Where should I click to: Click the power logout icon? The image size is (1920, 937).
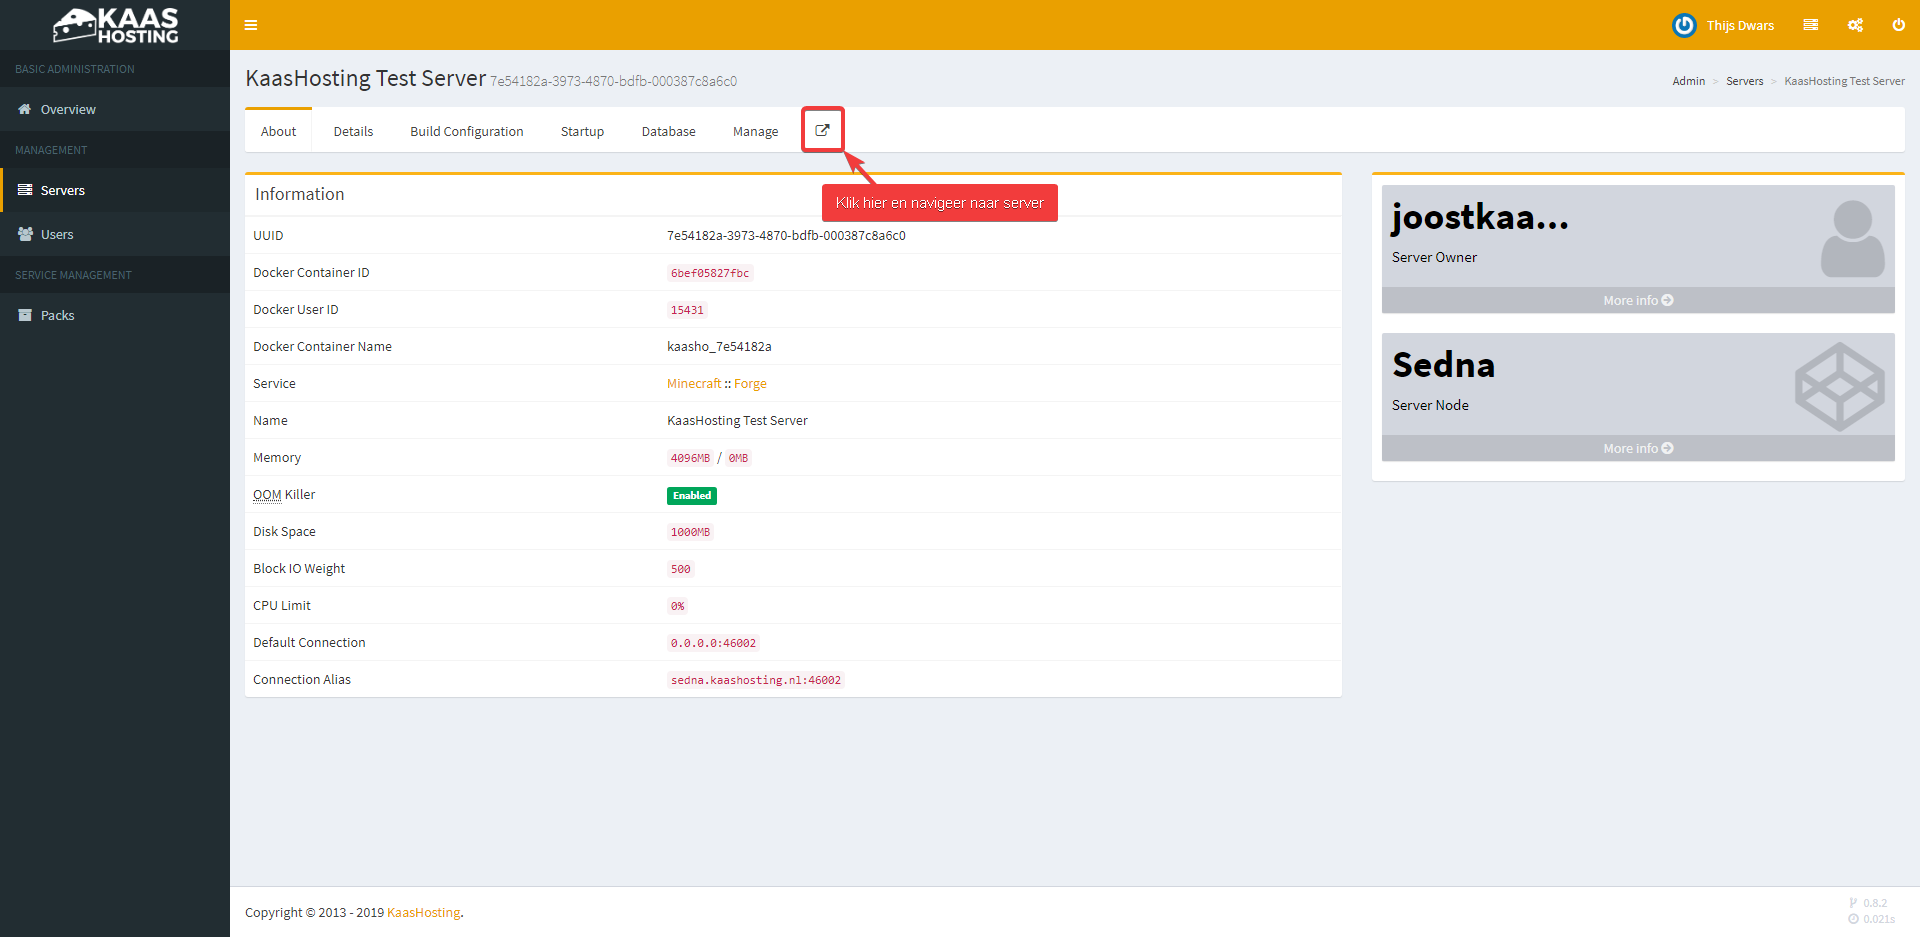click(x=1898, y=25)
